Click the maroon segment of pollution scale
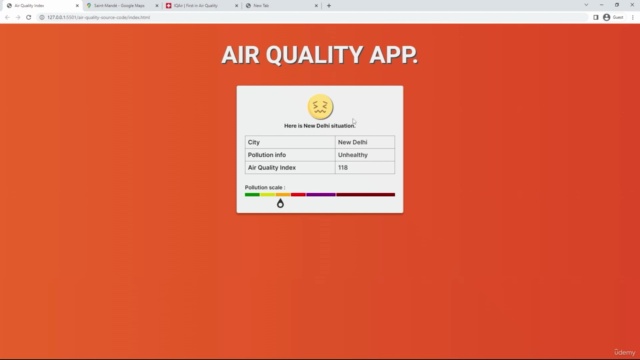Viewport: 640px width, 360px height. (366, 195)
